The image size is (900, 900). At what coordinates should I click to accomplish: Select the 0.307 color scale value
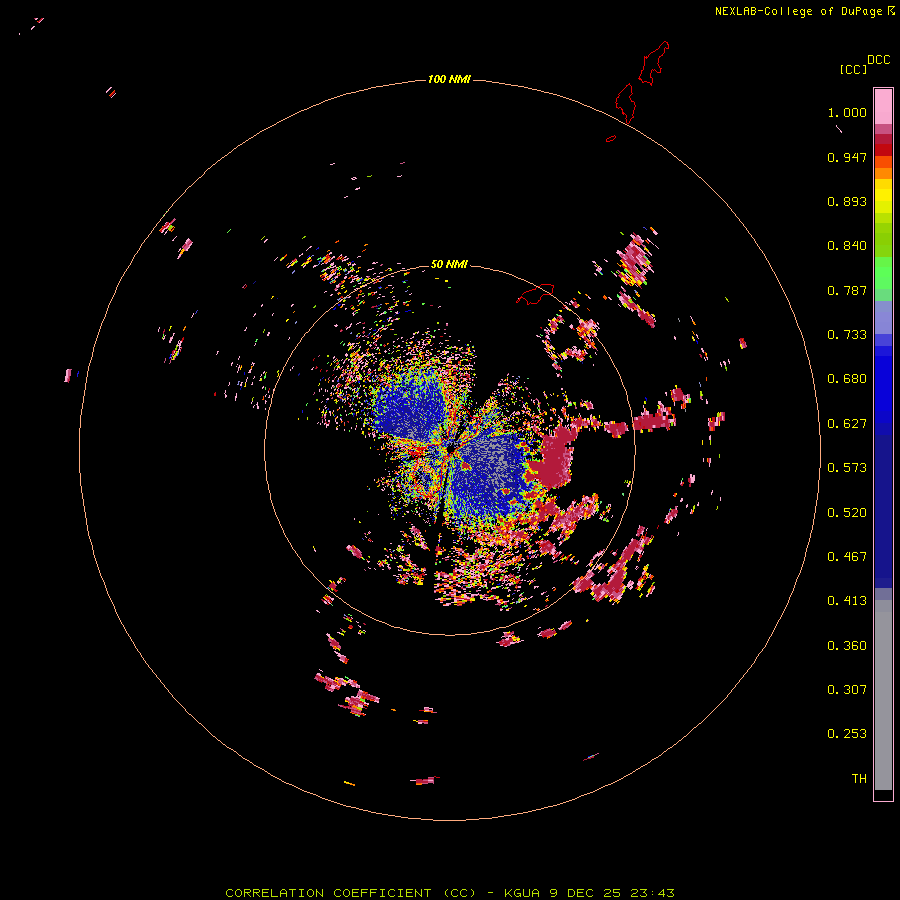[x=847, y=690]
